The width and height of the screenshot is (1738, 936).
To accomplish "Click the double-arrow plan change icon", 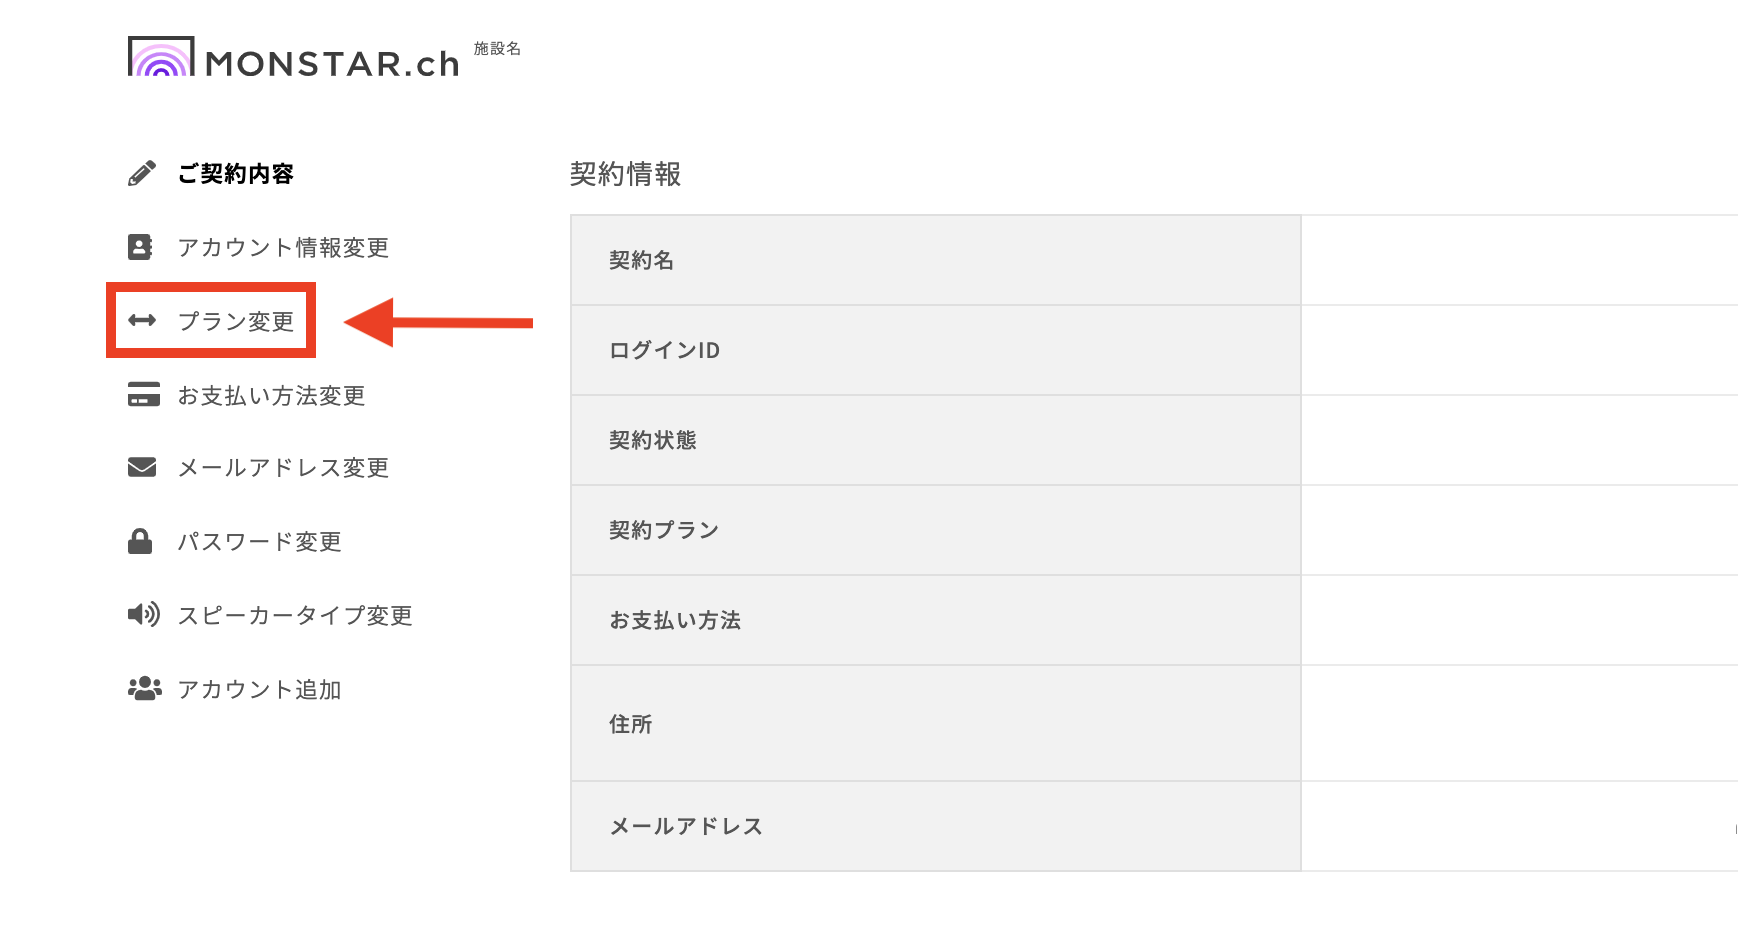I will tap(142, 320).
